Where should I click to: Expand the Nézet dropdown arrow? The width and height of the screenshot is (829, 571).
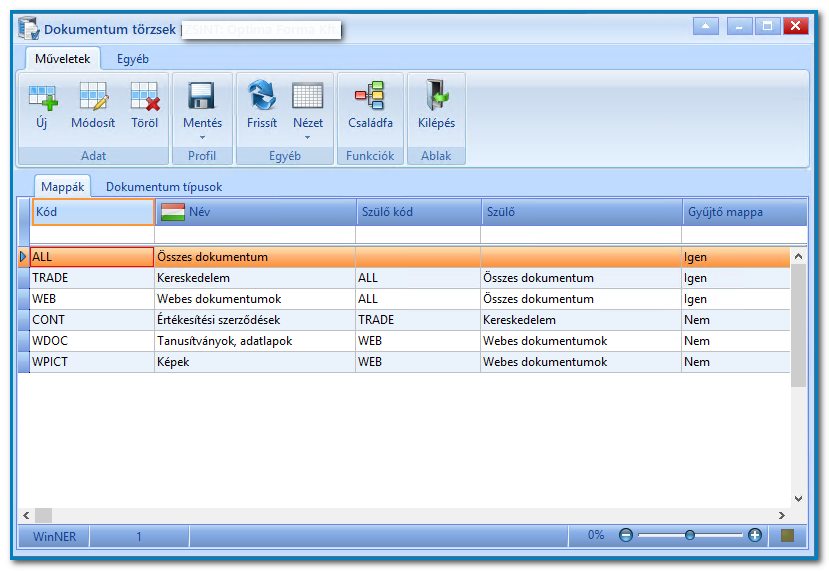click(307, 137)
